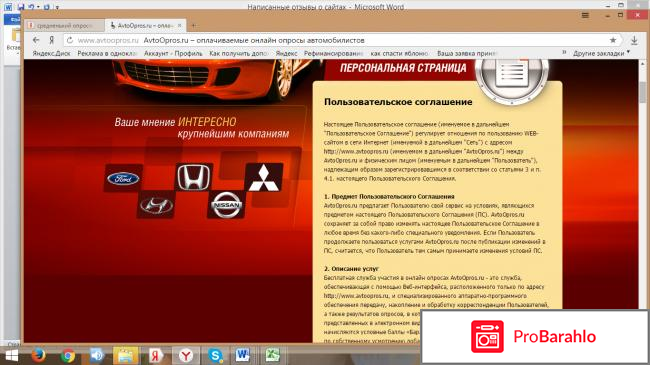The height and width of the screenshot is (365, 650).
Task: Open Skype from the taskbar
Action: point(215,355)
